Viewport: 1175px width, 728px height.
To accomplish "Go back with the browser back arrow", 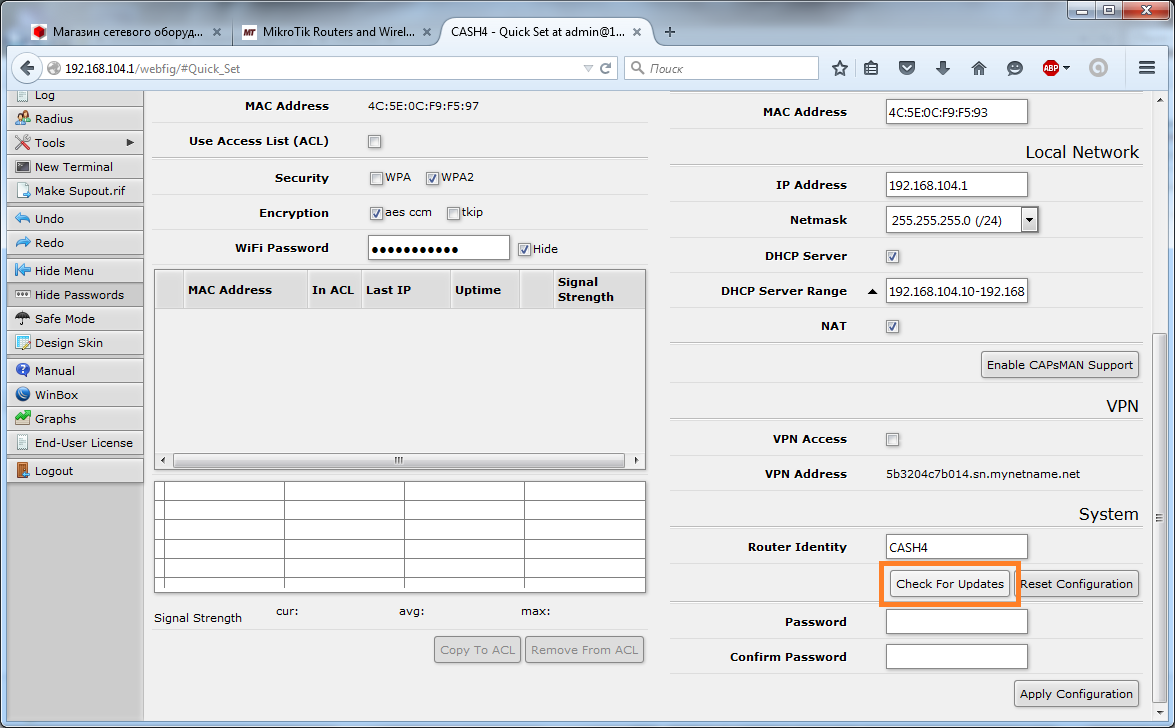I will 25,69.
